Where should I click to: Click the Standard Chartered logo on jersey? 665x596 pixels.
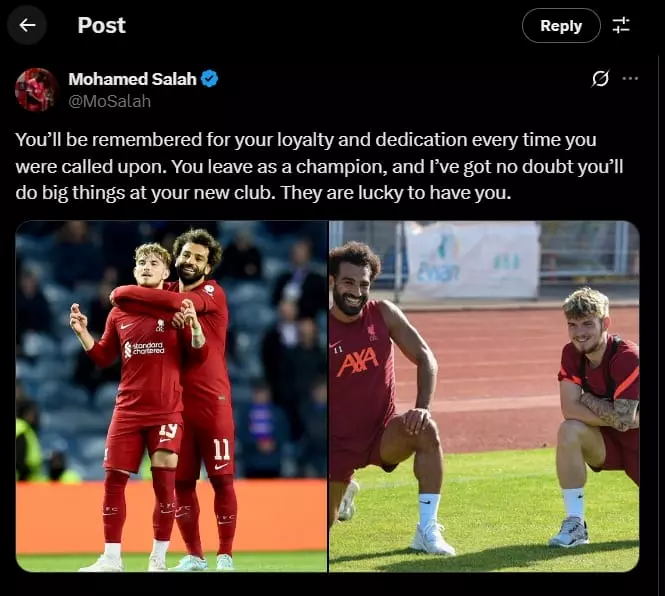tap(144, 348)
